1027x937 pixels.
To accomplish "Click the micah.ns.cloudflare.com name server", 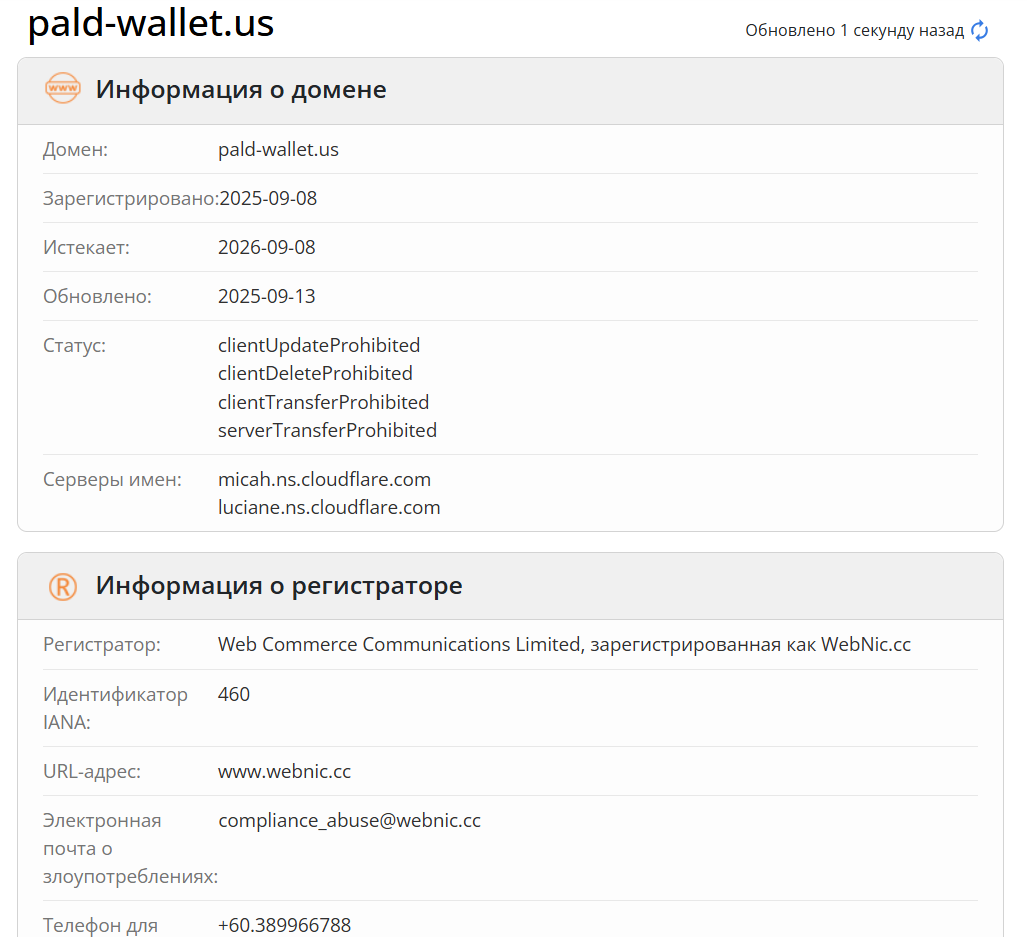I will 324,479.
